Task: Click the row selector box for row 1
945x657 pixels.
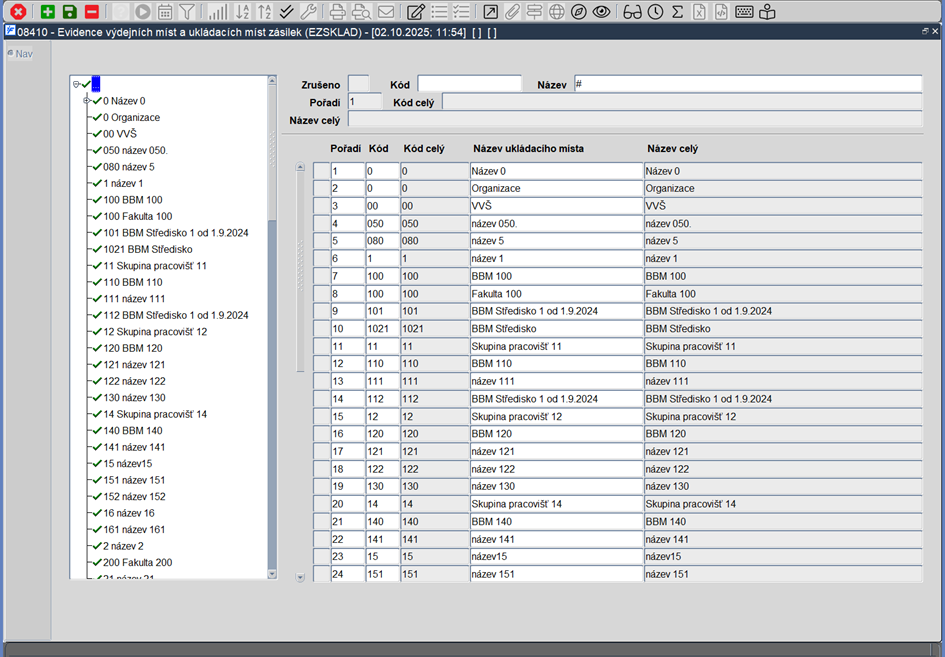Action: coord(321,171)
